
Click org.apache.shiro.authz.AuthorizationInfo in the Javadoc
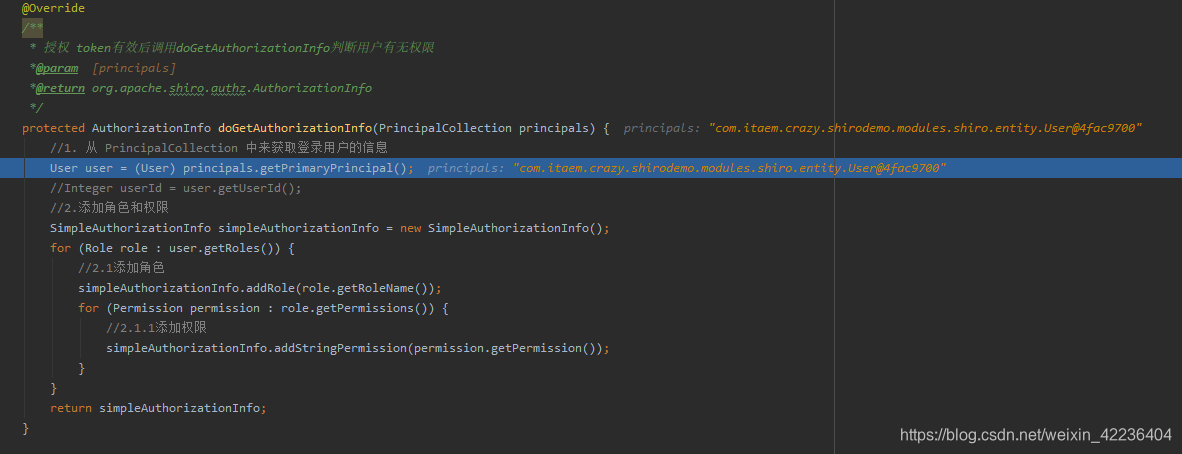coord(232,88)
